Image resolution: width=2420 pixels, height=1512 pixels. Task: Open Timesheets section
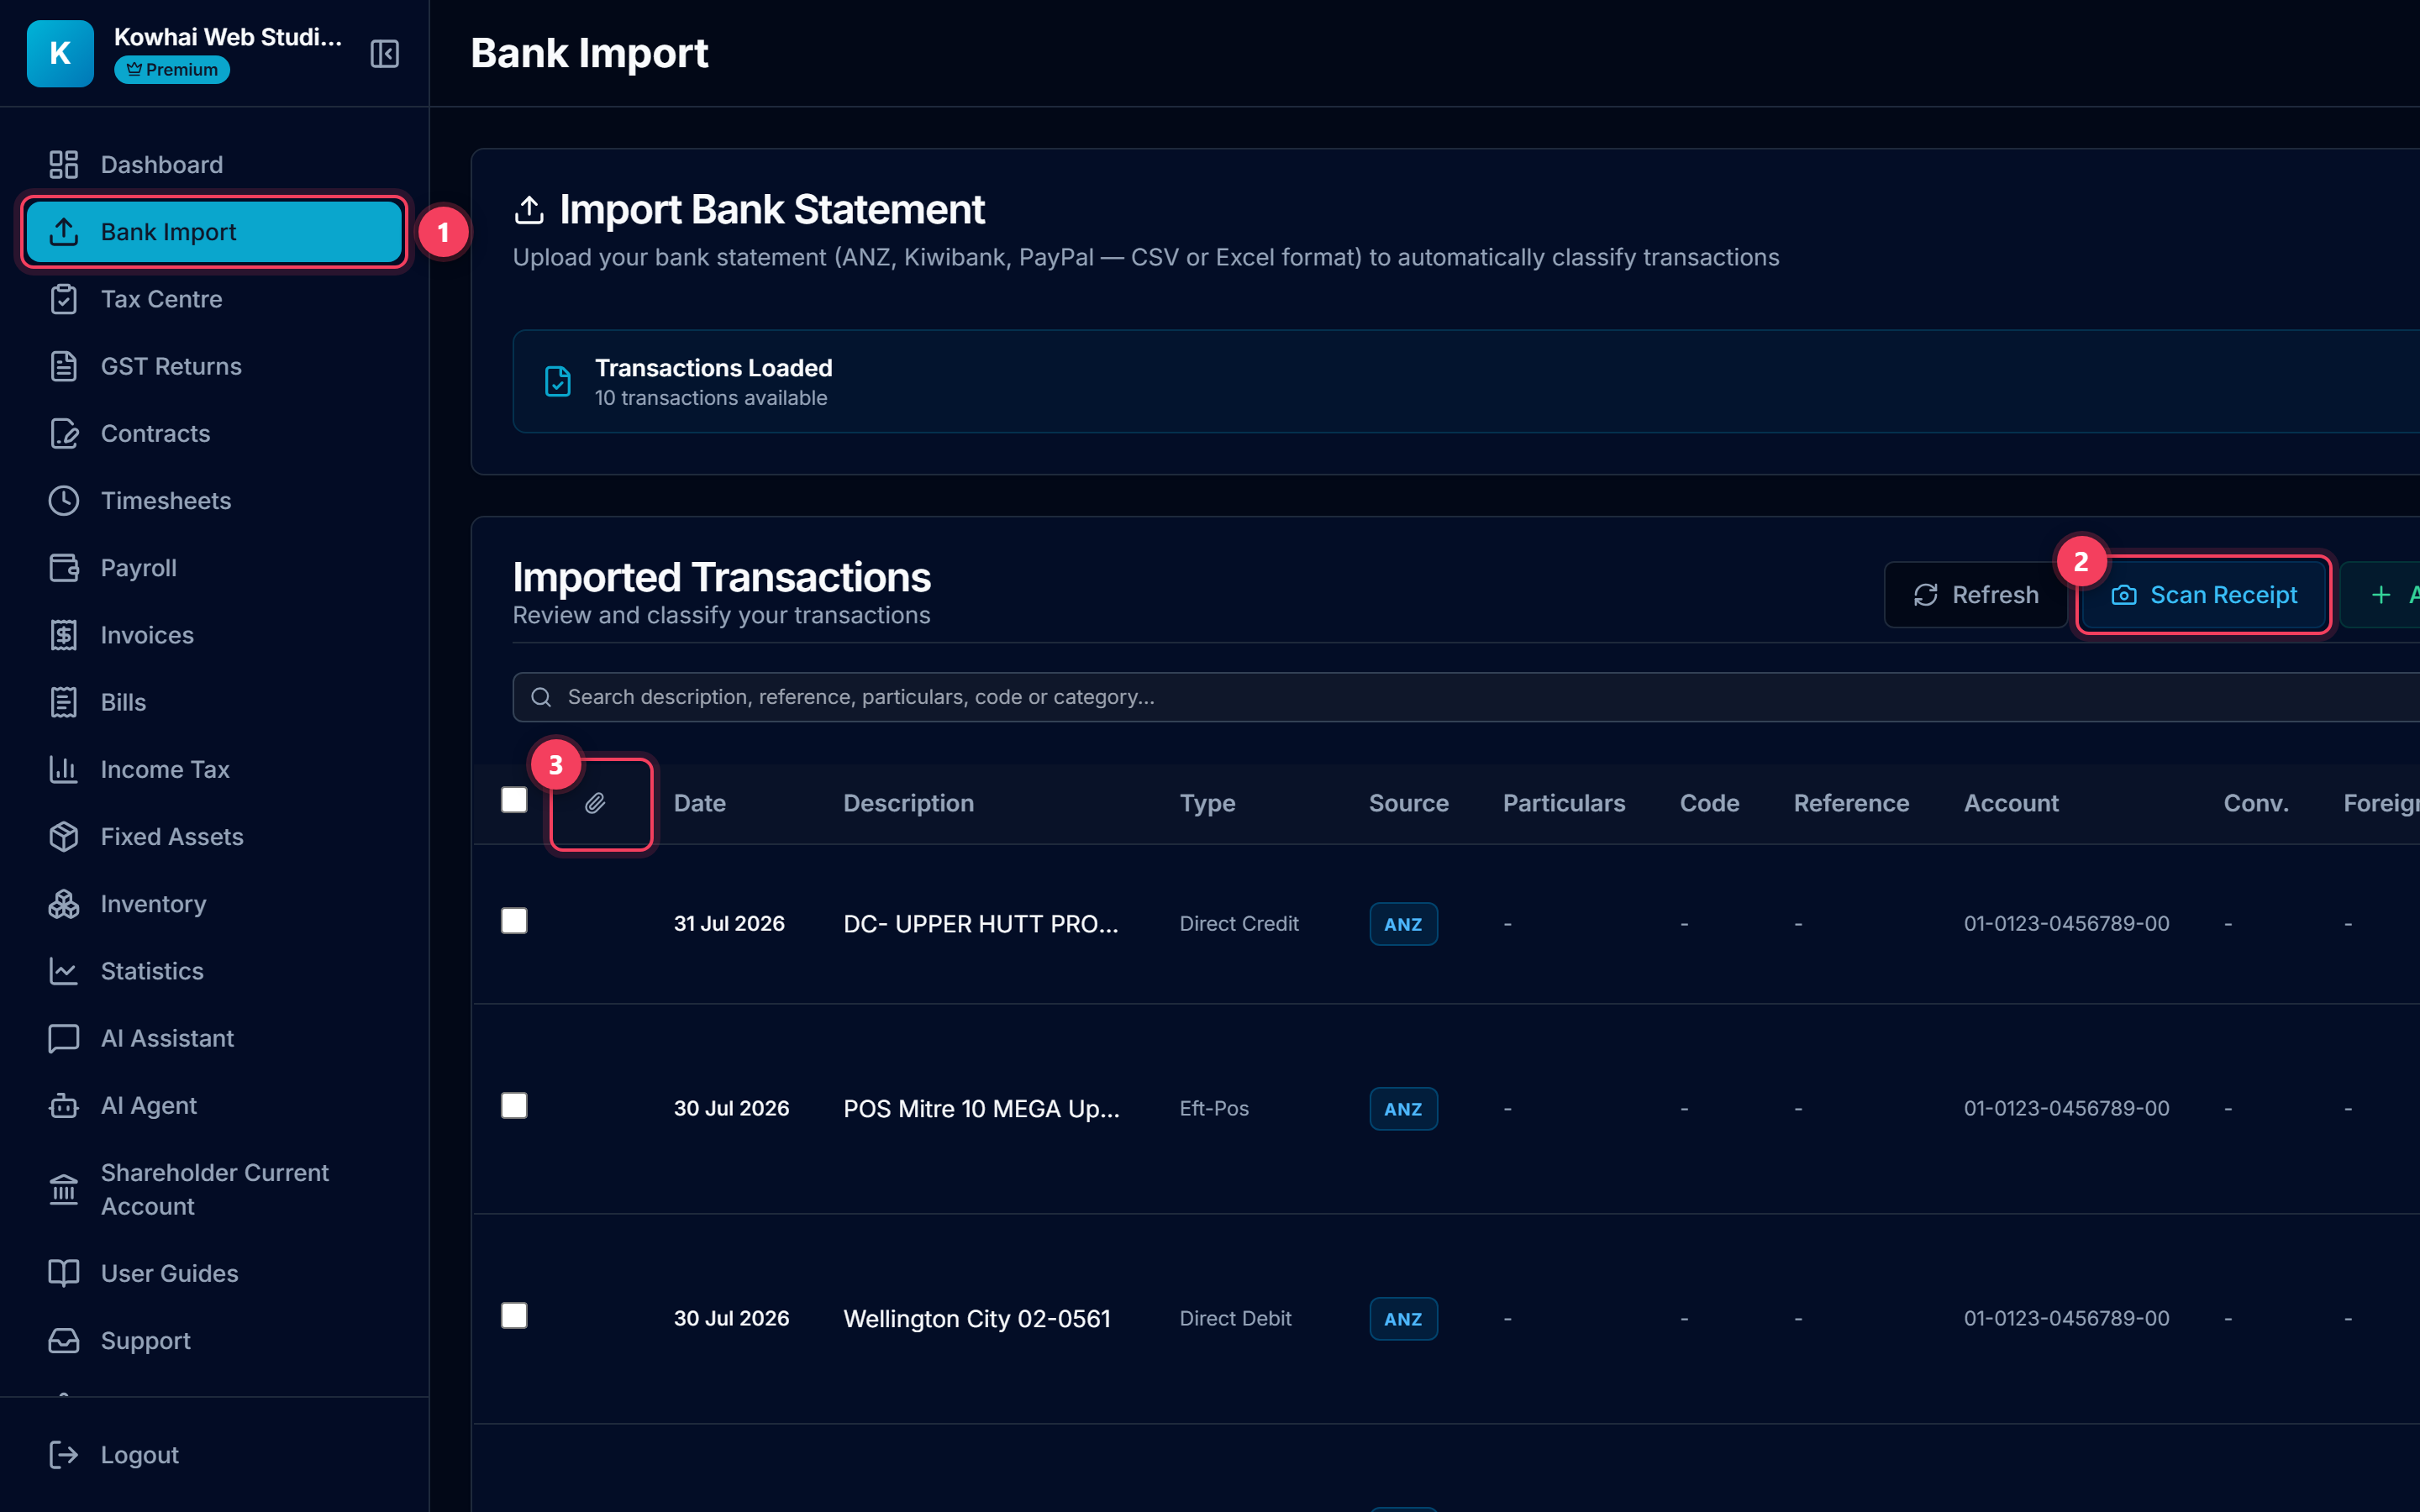214,500
